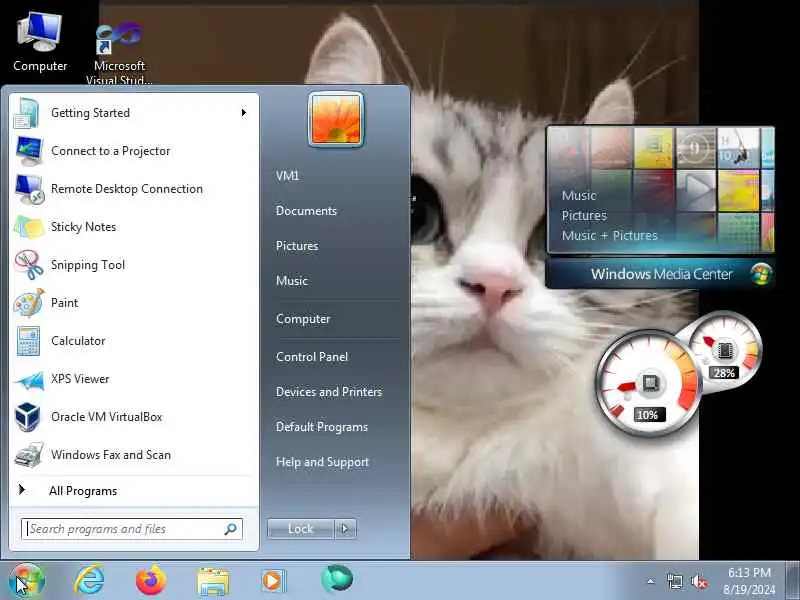Open Documents from Start menu
The height and width of the screenshot is (600, 800).
[306, 211]
